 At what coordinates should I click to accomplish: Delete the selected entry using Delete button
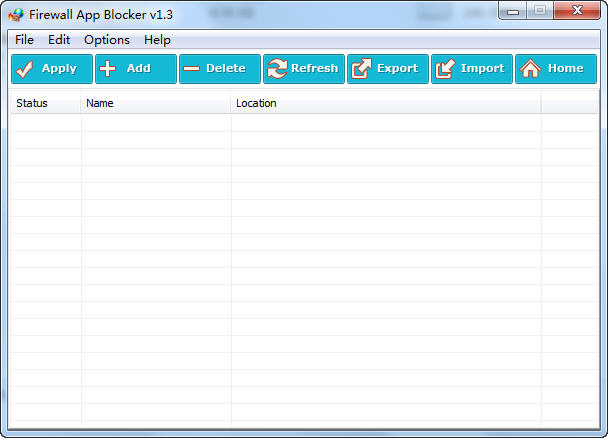pyautogui.click(x=220, y=69)
